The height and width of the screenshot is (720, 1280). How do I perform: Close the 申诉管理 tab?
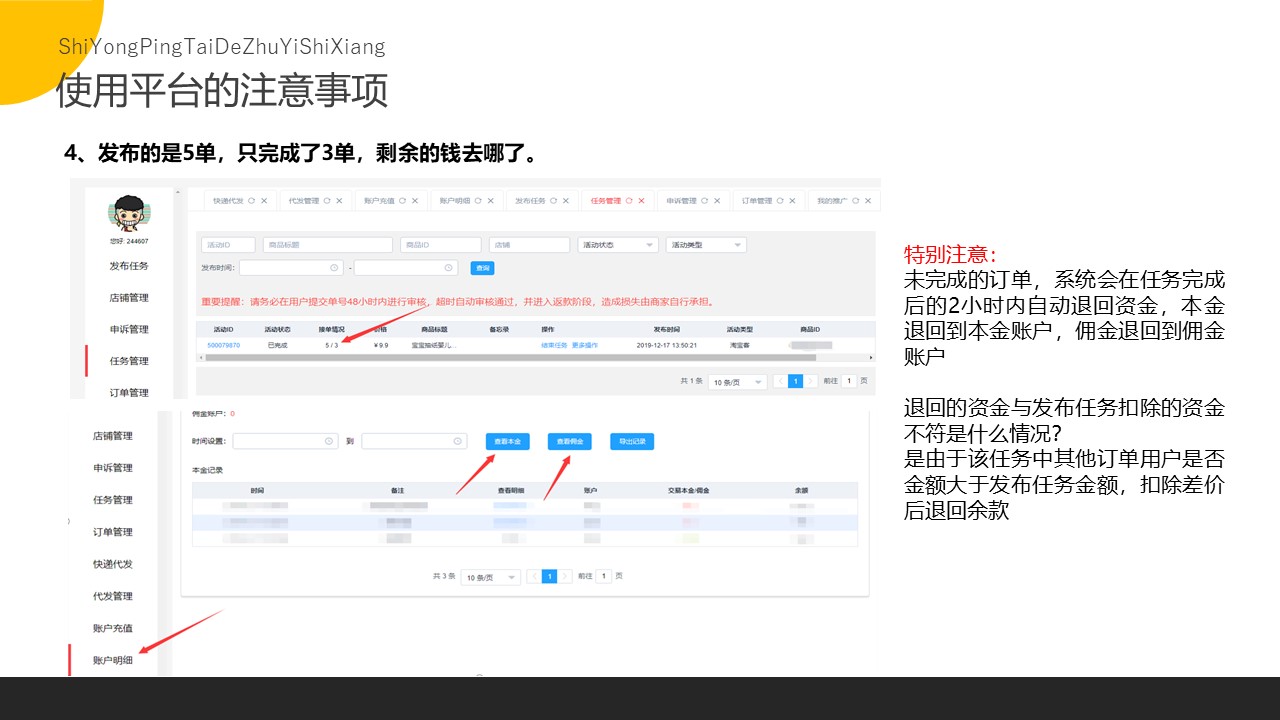[718, 201]
